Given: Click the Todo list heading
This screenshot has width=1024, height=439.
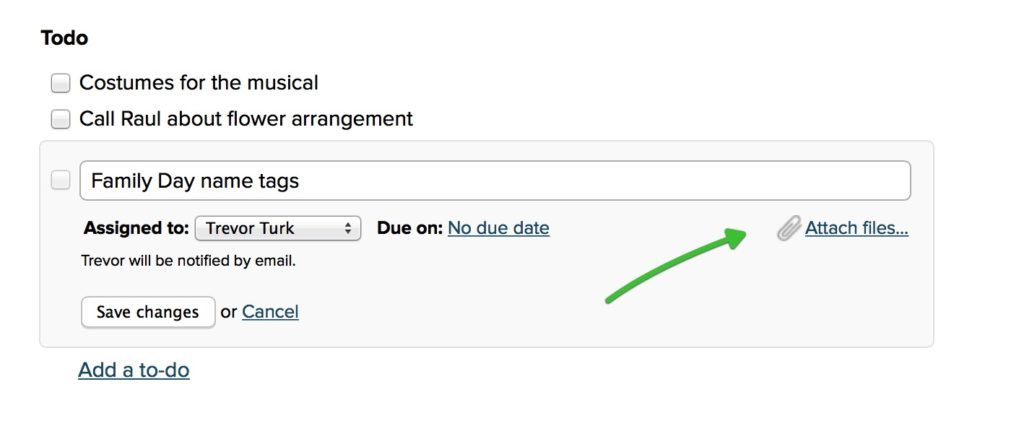Looking at the screenshot, I should coord(64,38).
